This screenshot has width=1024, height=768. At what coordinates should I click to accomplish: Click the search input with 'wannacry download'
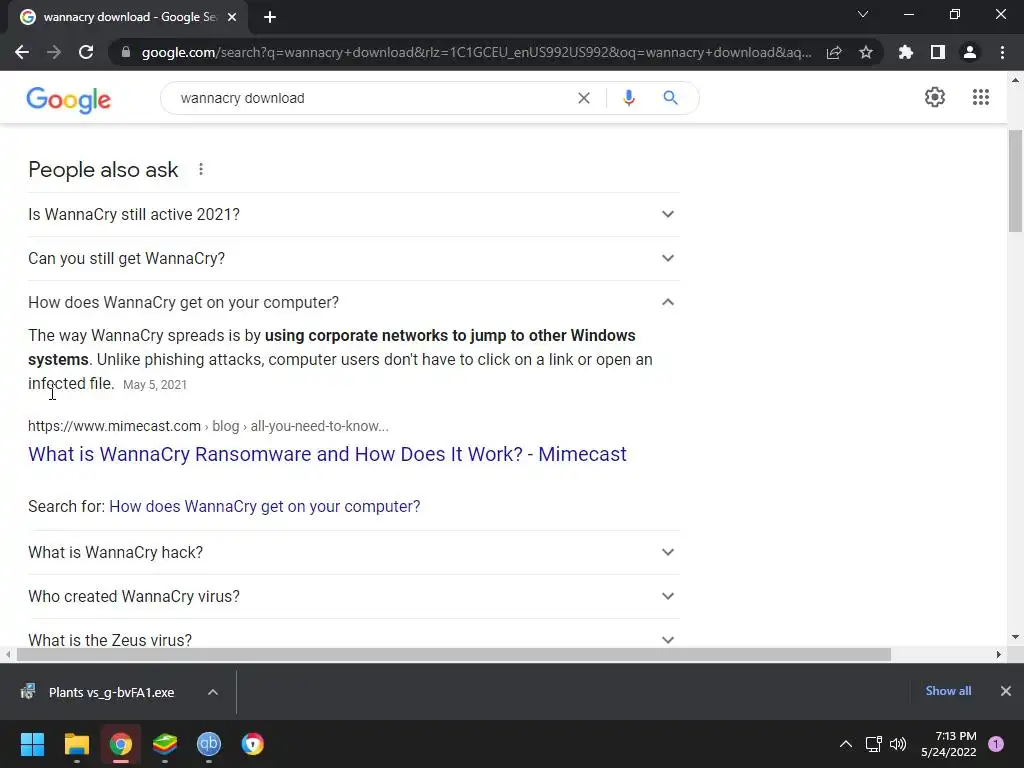[x=372, y=98]
